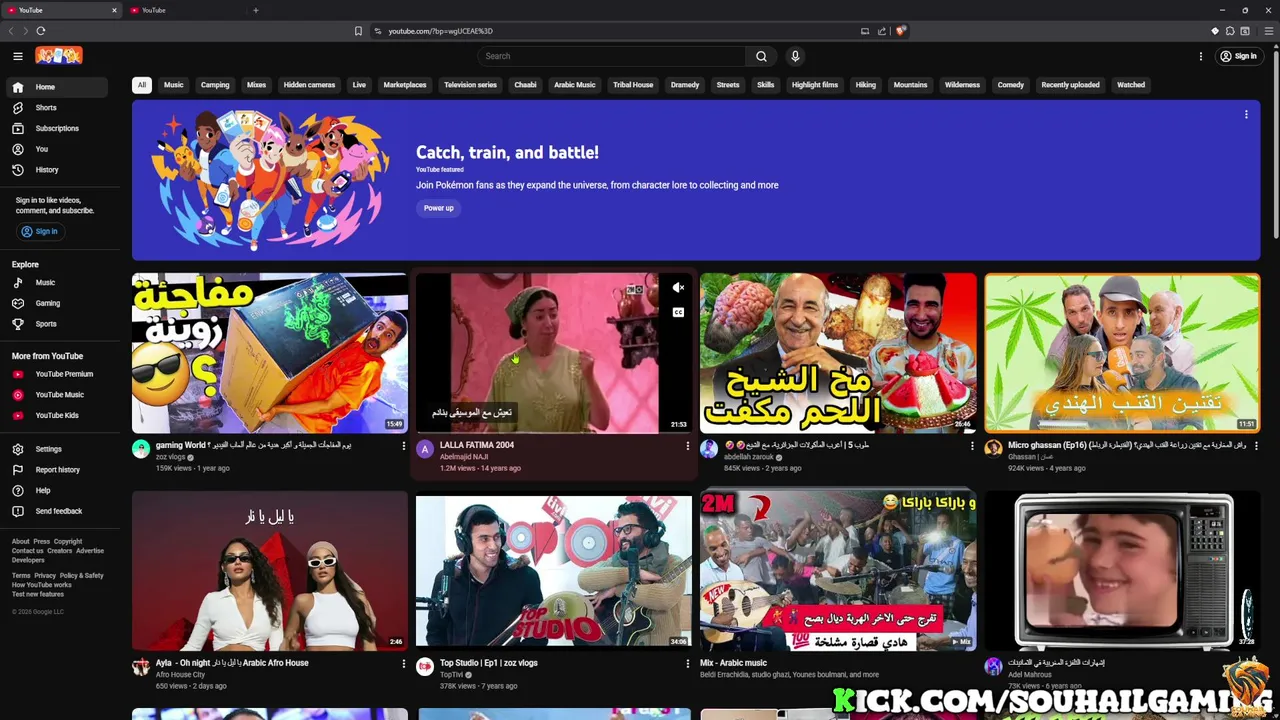Open a new browser tab
The image size is (1280, 720).
256,10
